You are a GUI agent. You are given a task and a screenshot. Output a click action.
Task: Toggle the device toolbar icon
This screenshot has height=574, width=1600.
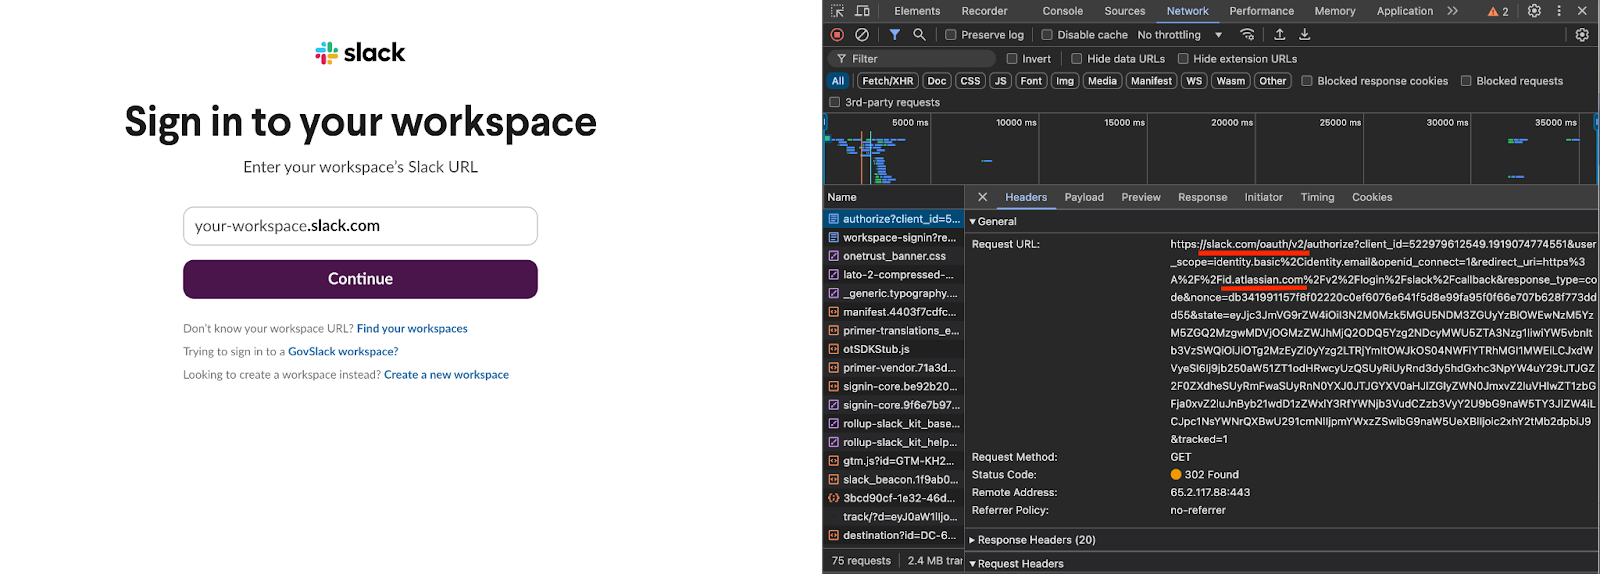click(x=862, y=11)
